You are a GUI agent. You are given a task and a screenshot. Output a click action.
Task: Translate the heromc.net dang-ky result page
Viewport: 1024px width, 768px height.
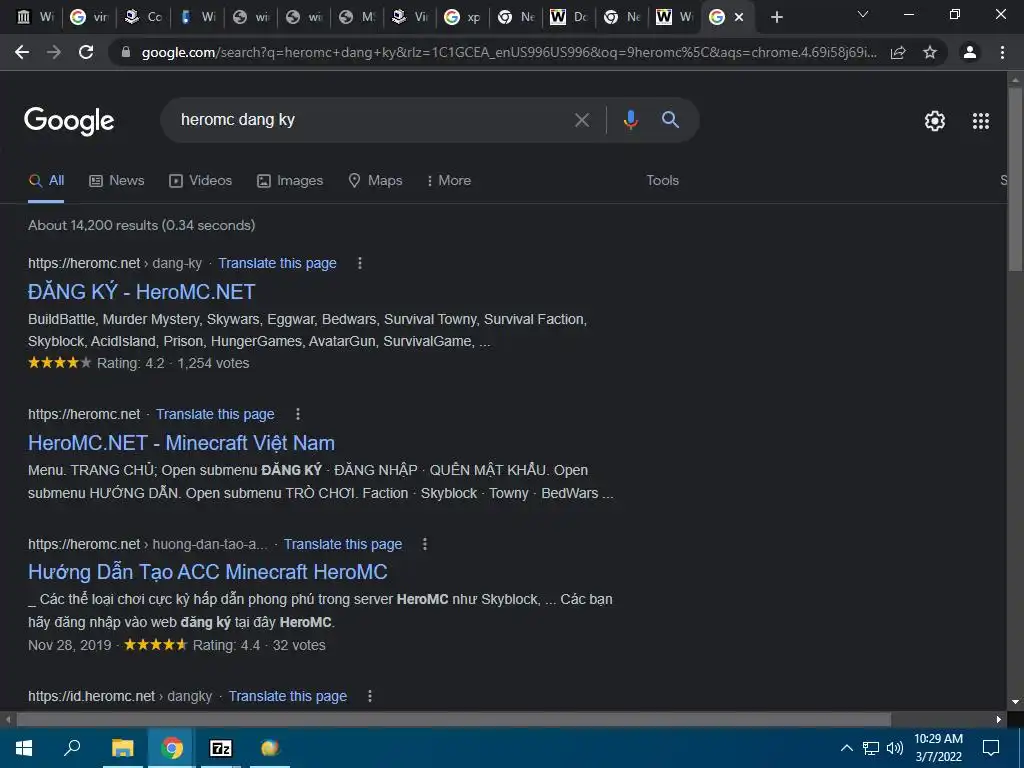[x=278, y=263]
